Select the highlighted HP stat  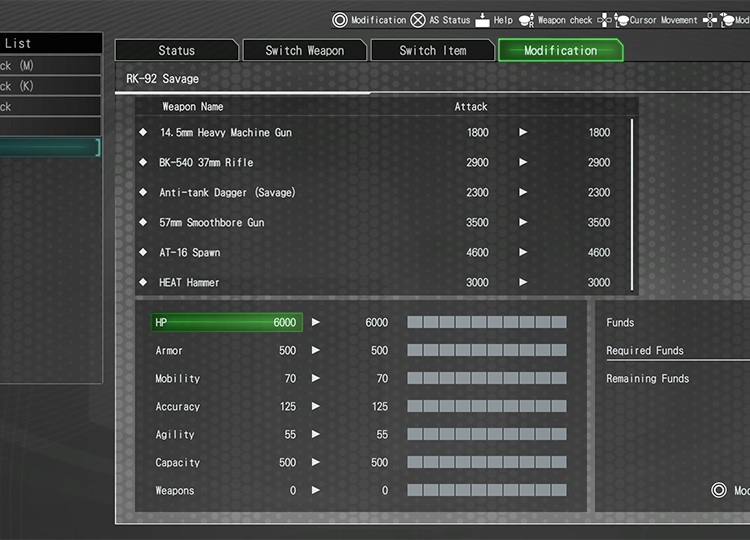[x=226, y=322]
